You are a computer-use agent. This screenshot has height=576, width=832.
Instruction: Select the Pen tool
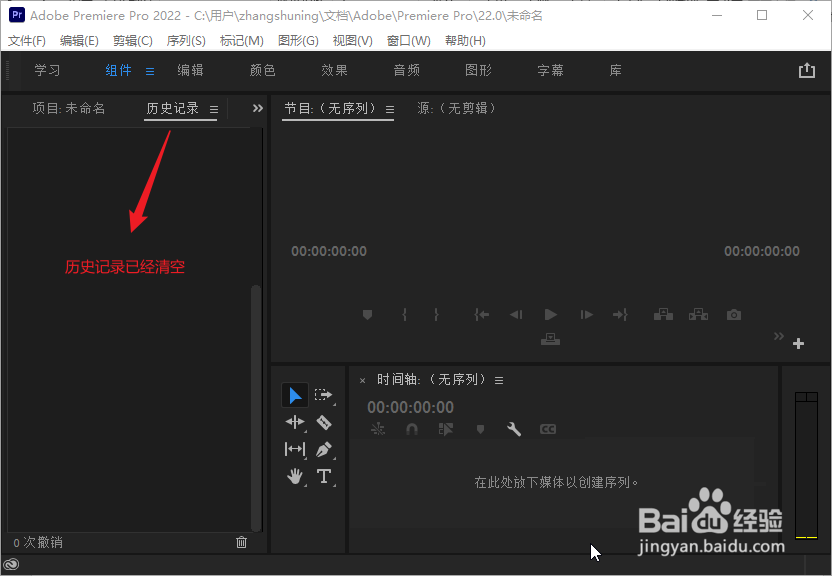[x=324, y=449]
